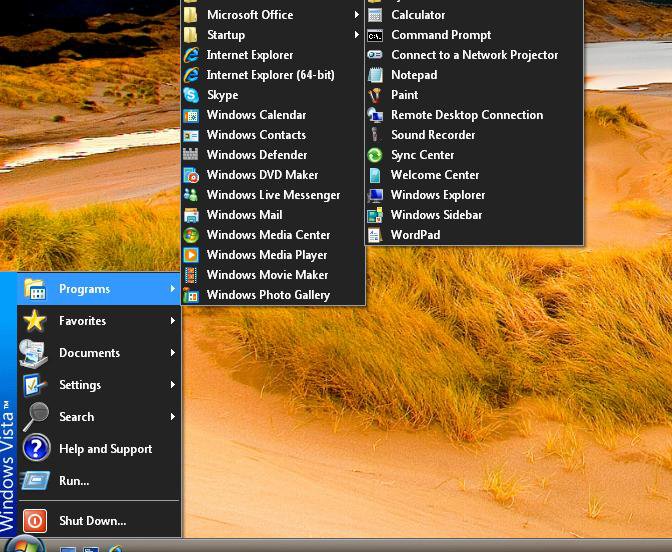Screen dimensions: 672x552
Task: Click the Windows Media Center icon
Action: pos(191,235)
